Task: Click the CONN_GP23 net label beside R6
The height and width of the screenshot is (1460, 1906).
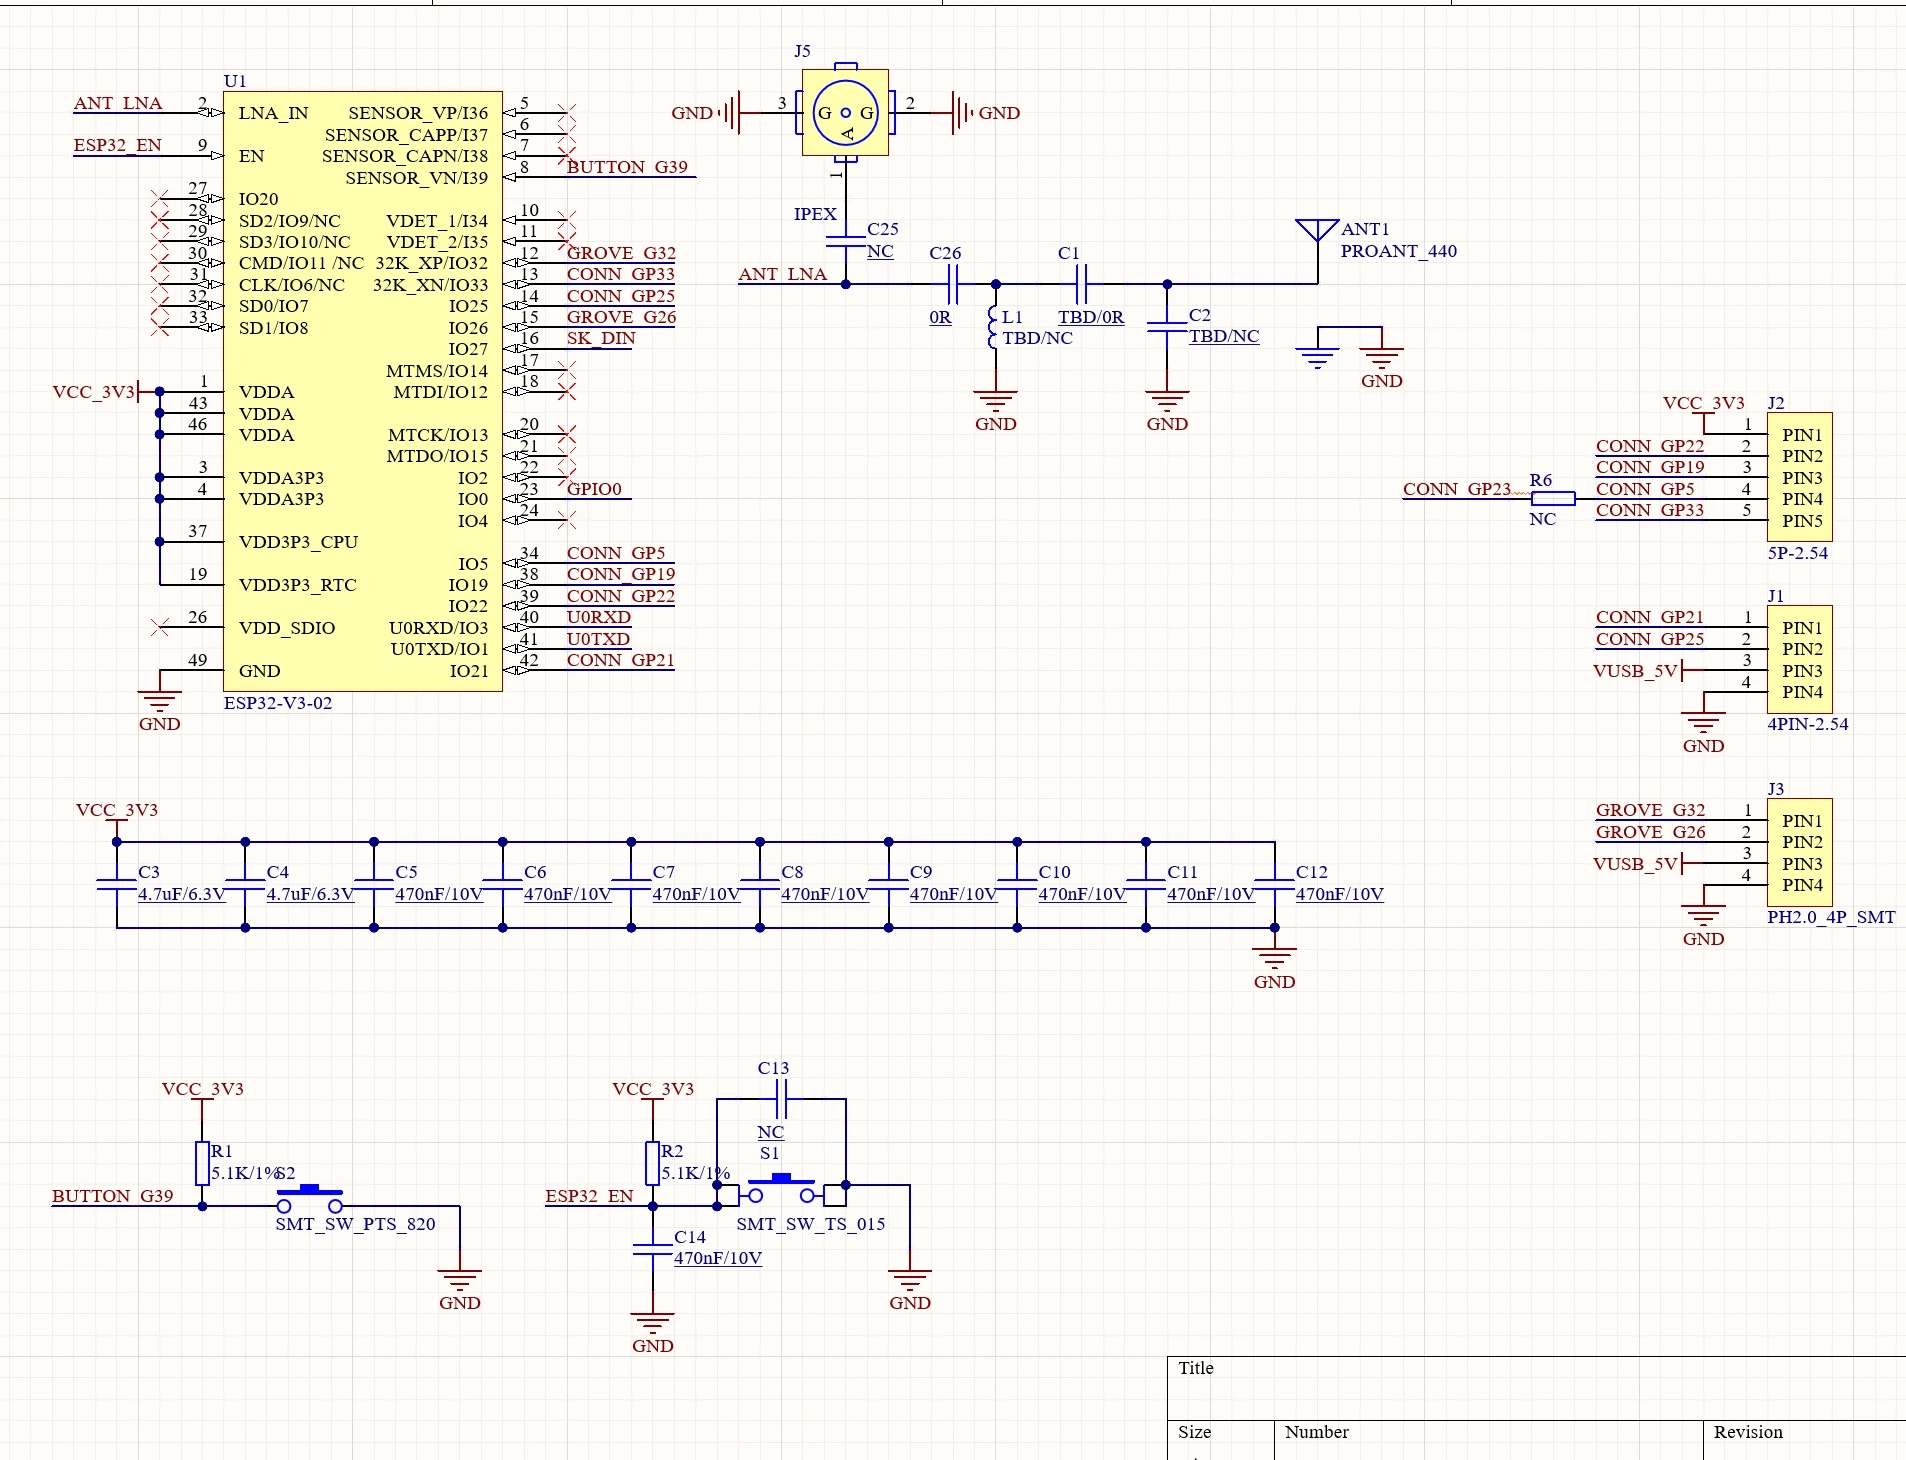Action: click(x=1457, y=489)
